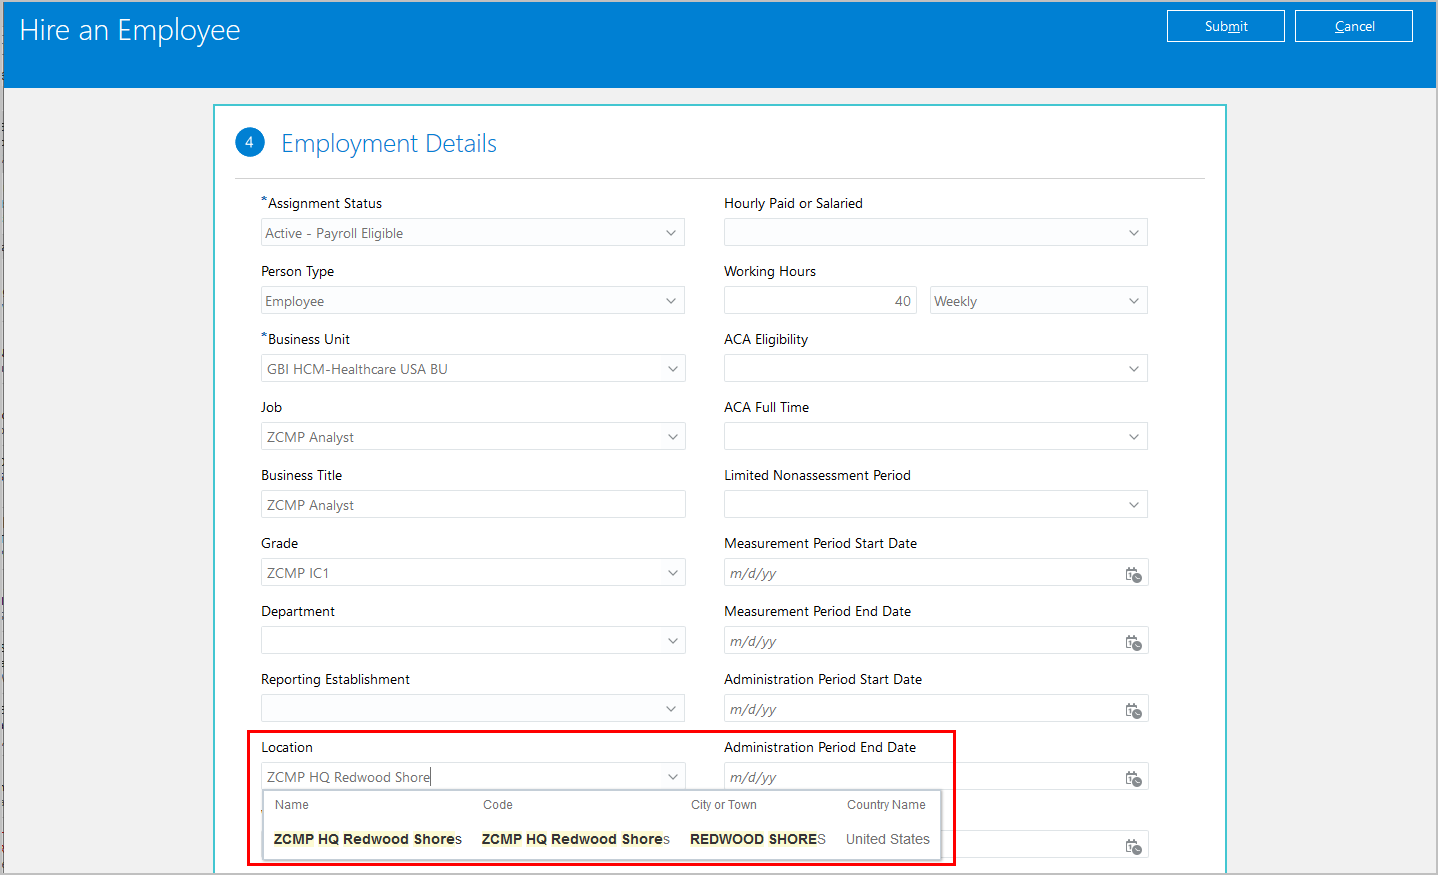Screen dimensions: 1438x875
Task: Click the Location search input field
Action: (x=460, y=777)
